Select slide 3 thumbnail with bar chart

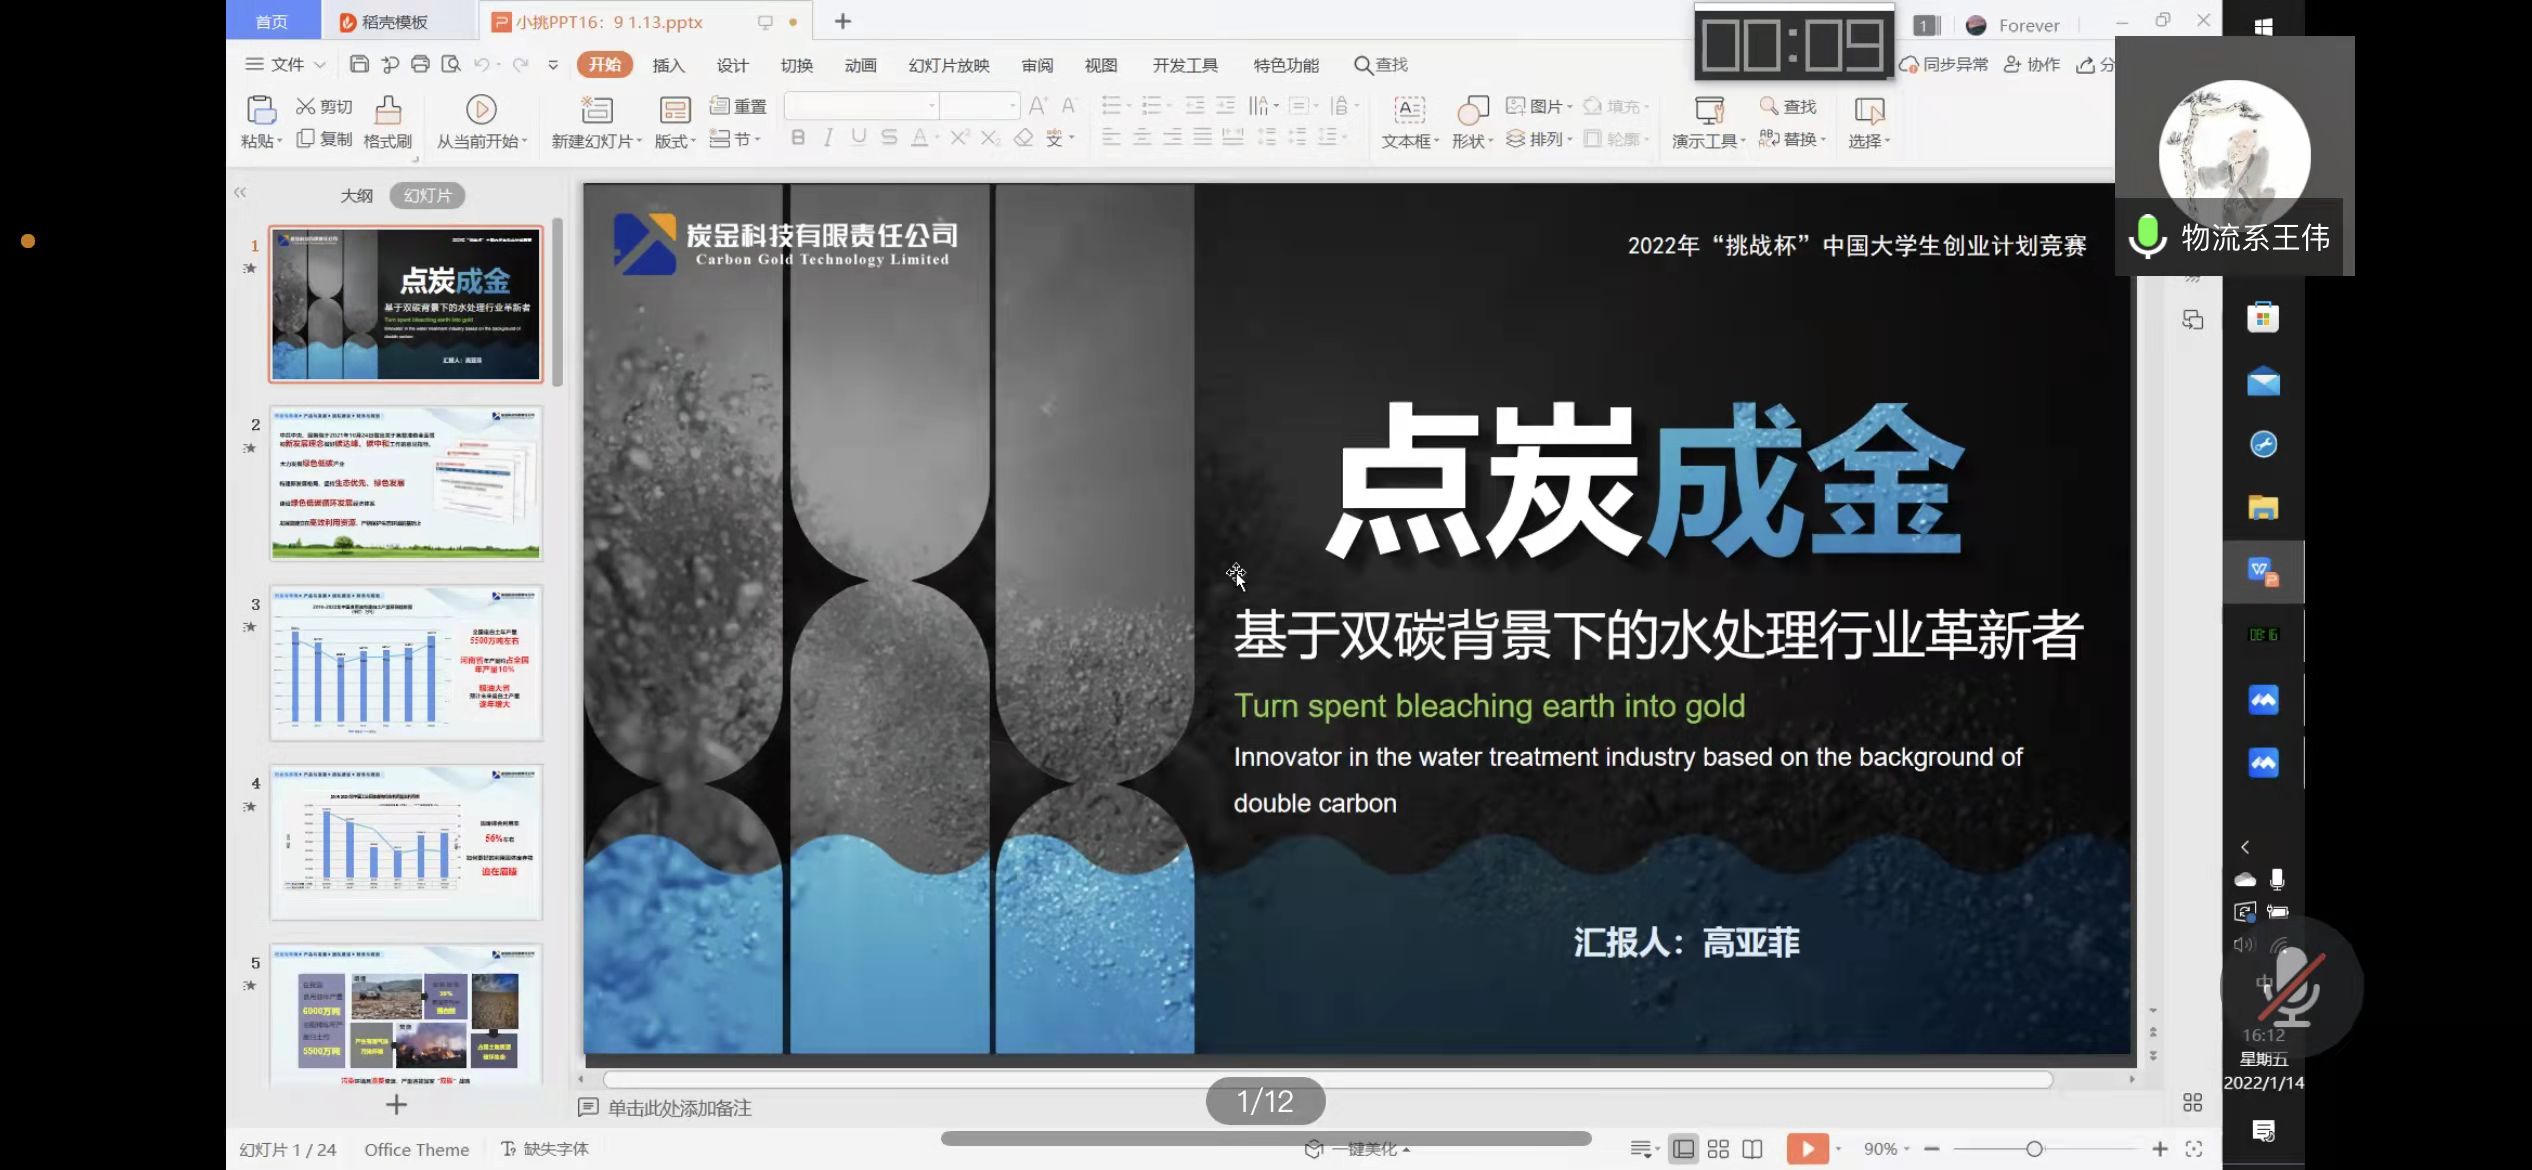point(406,663)
